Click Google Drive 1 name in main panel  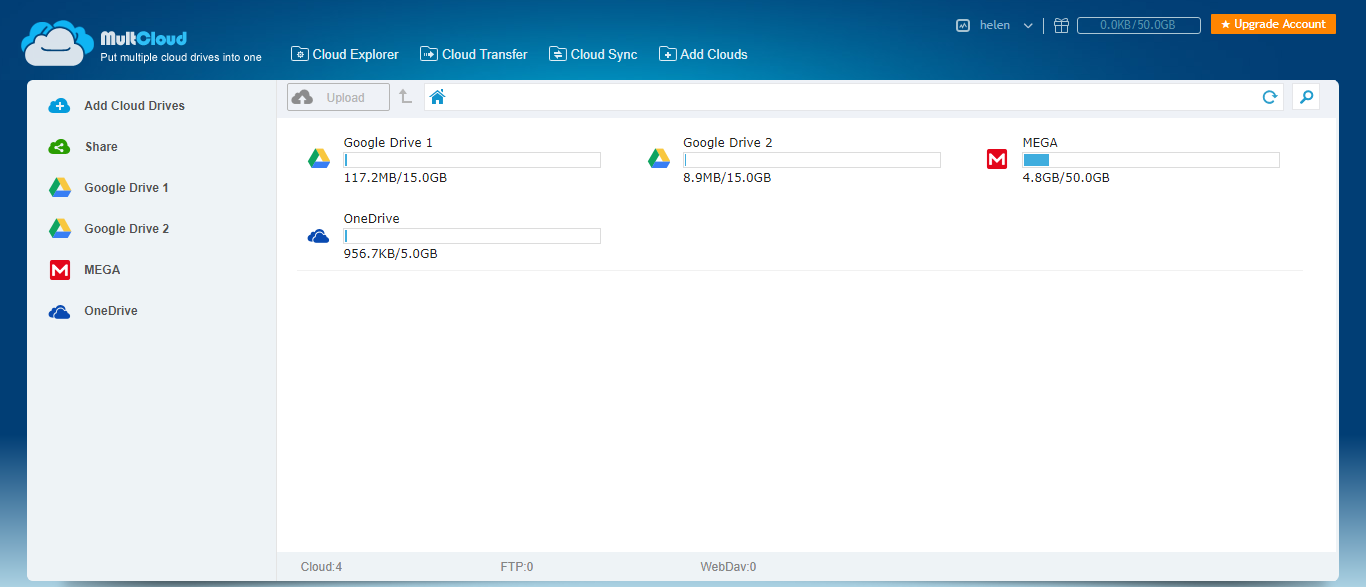tap(388, 143)
